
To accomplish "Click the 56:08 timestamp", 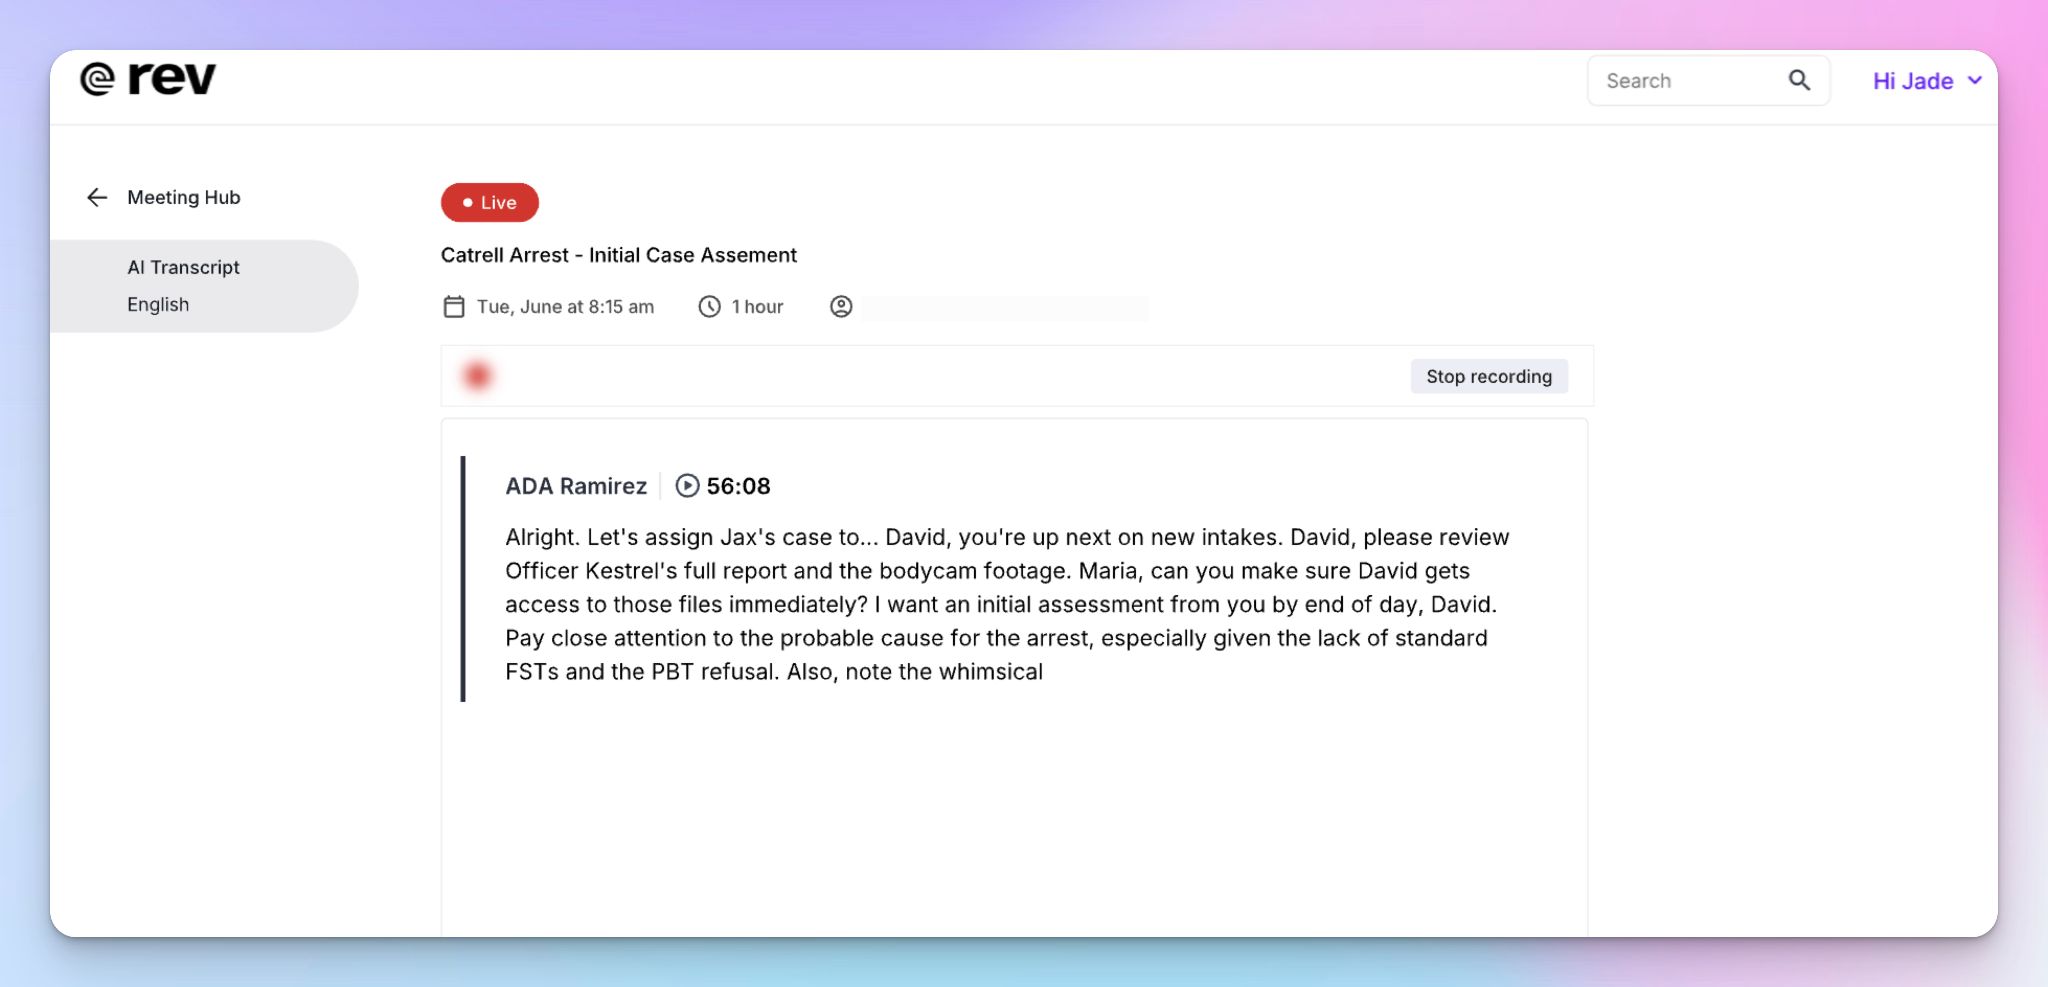I will (x=738, y=486).
